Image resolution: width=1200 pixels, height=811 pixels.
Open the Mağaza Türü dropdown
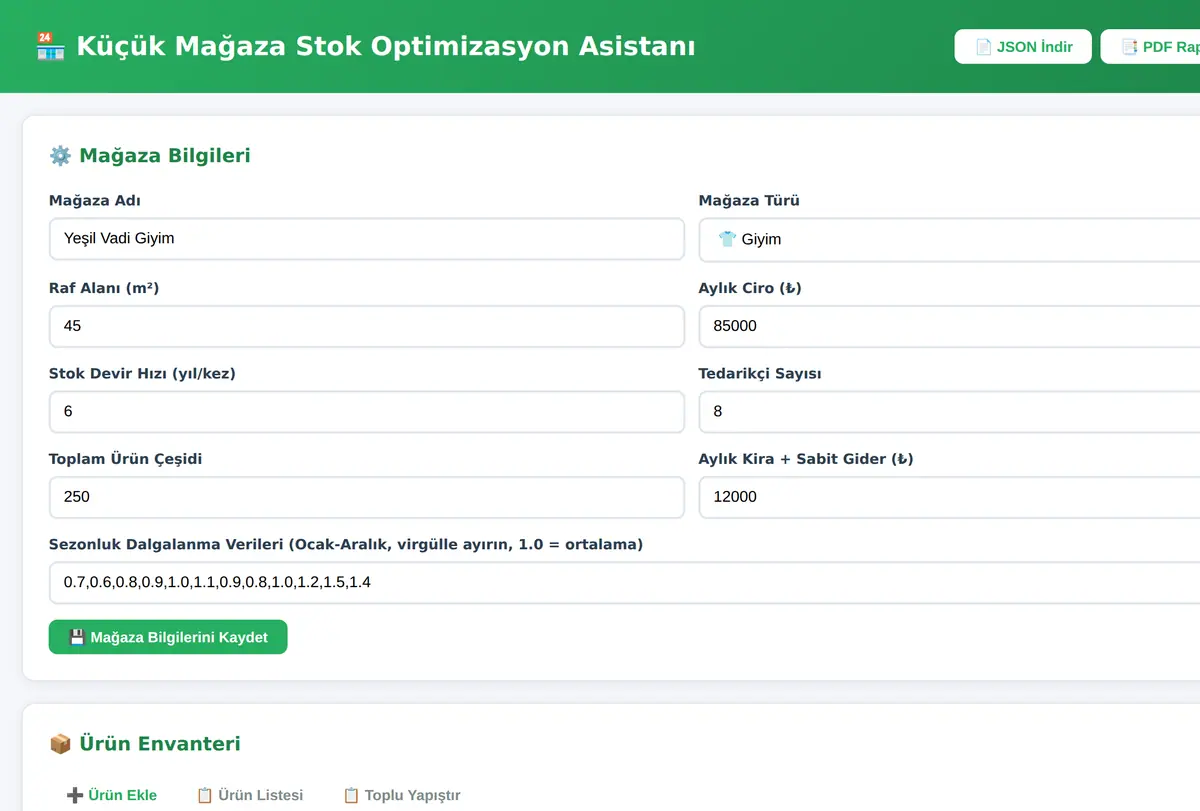[949, 239]
